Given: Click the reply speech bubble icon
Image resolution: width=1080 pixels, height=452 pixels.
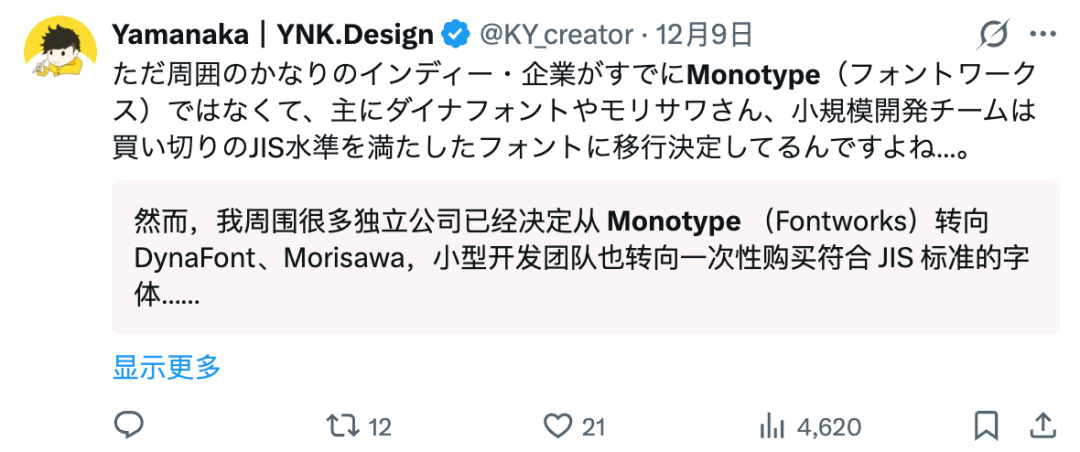Looking at the screenshot, I should point(129,426).
